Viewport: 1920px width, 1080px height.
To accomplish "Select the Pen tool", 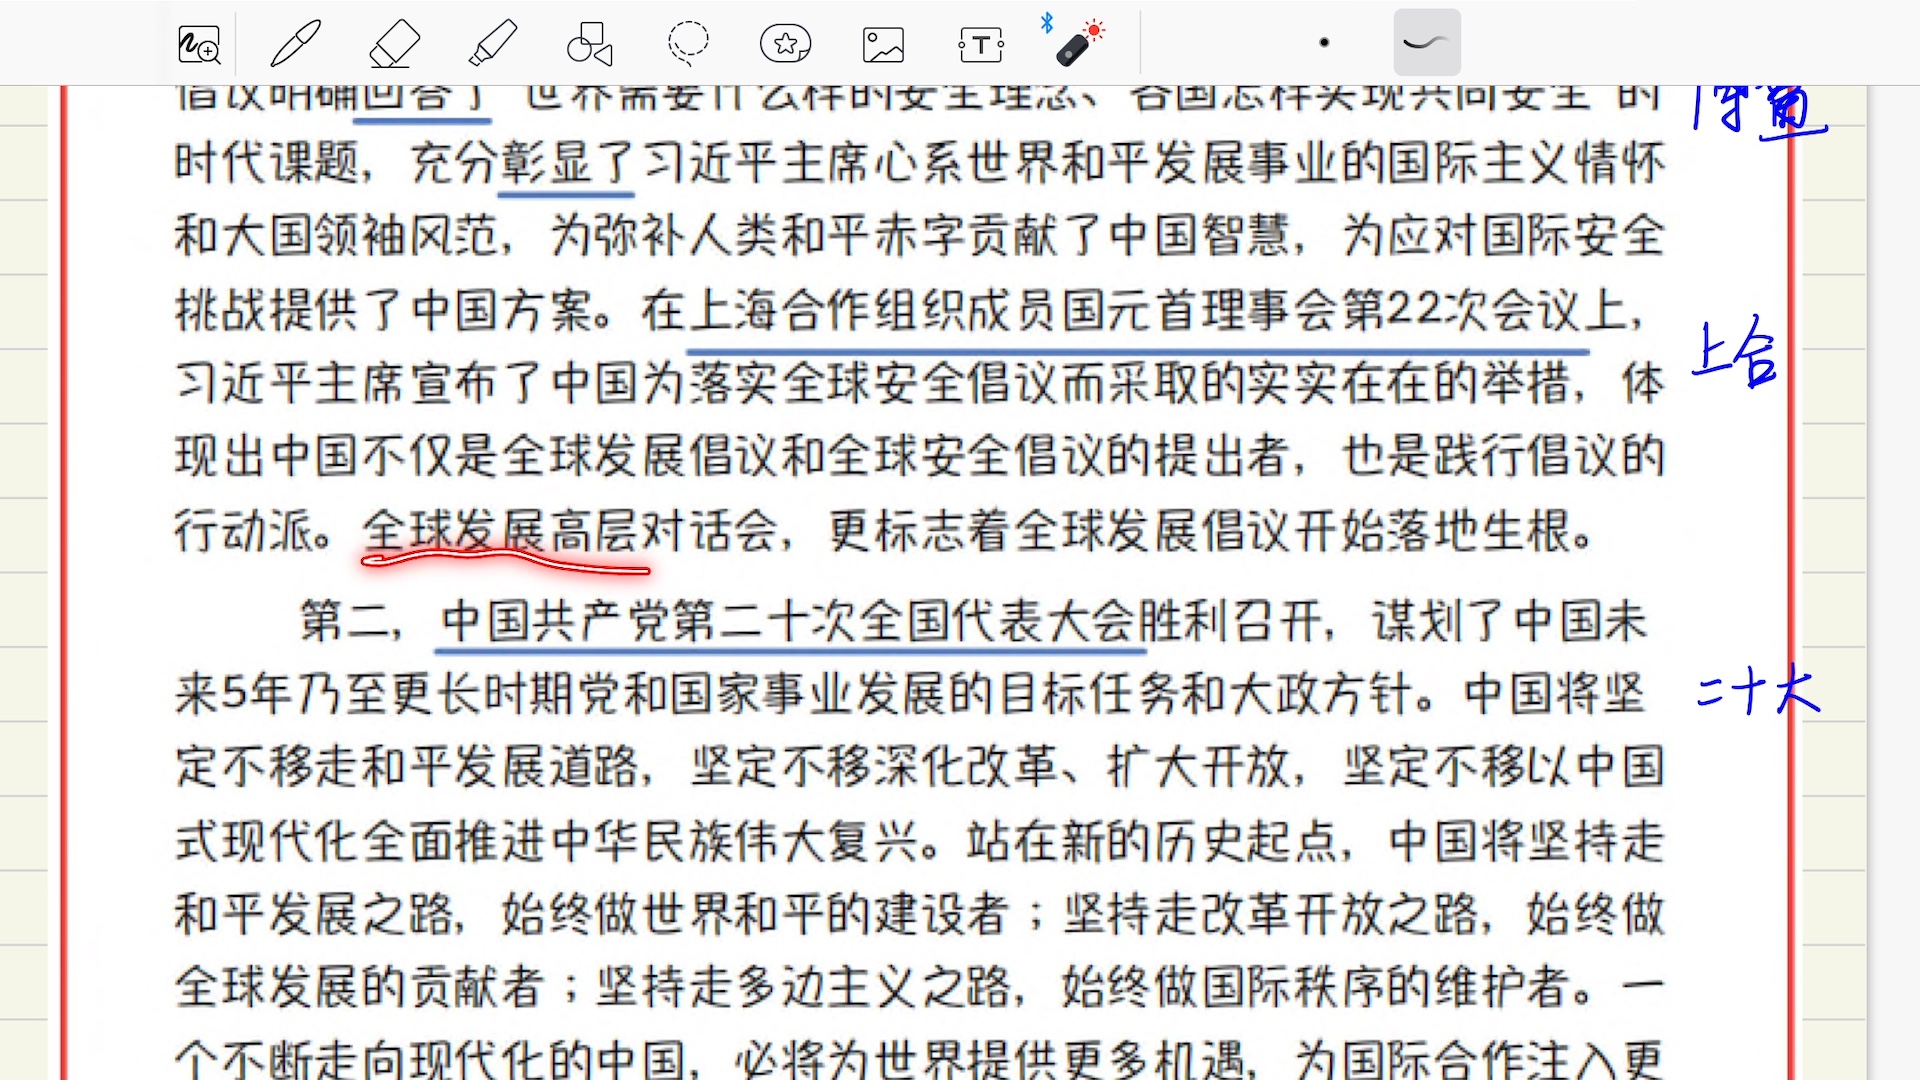I will [296, 44].
